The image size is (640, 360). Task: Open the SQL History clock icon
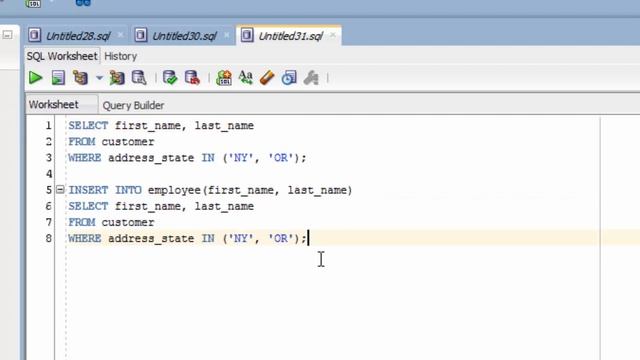pyautogui.click(x=289, y=78)
